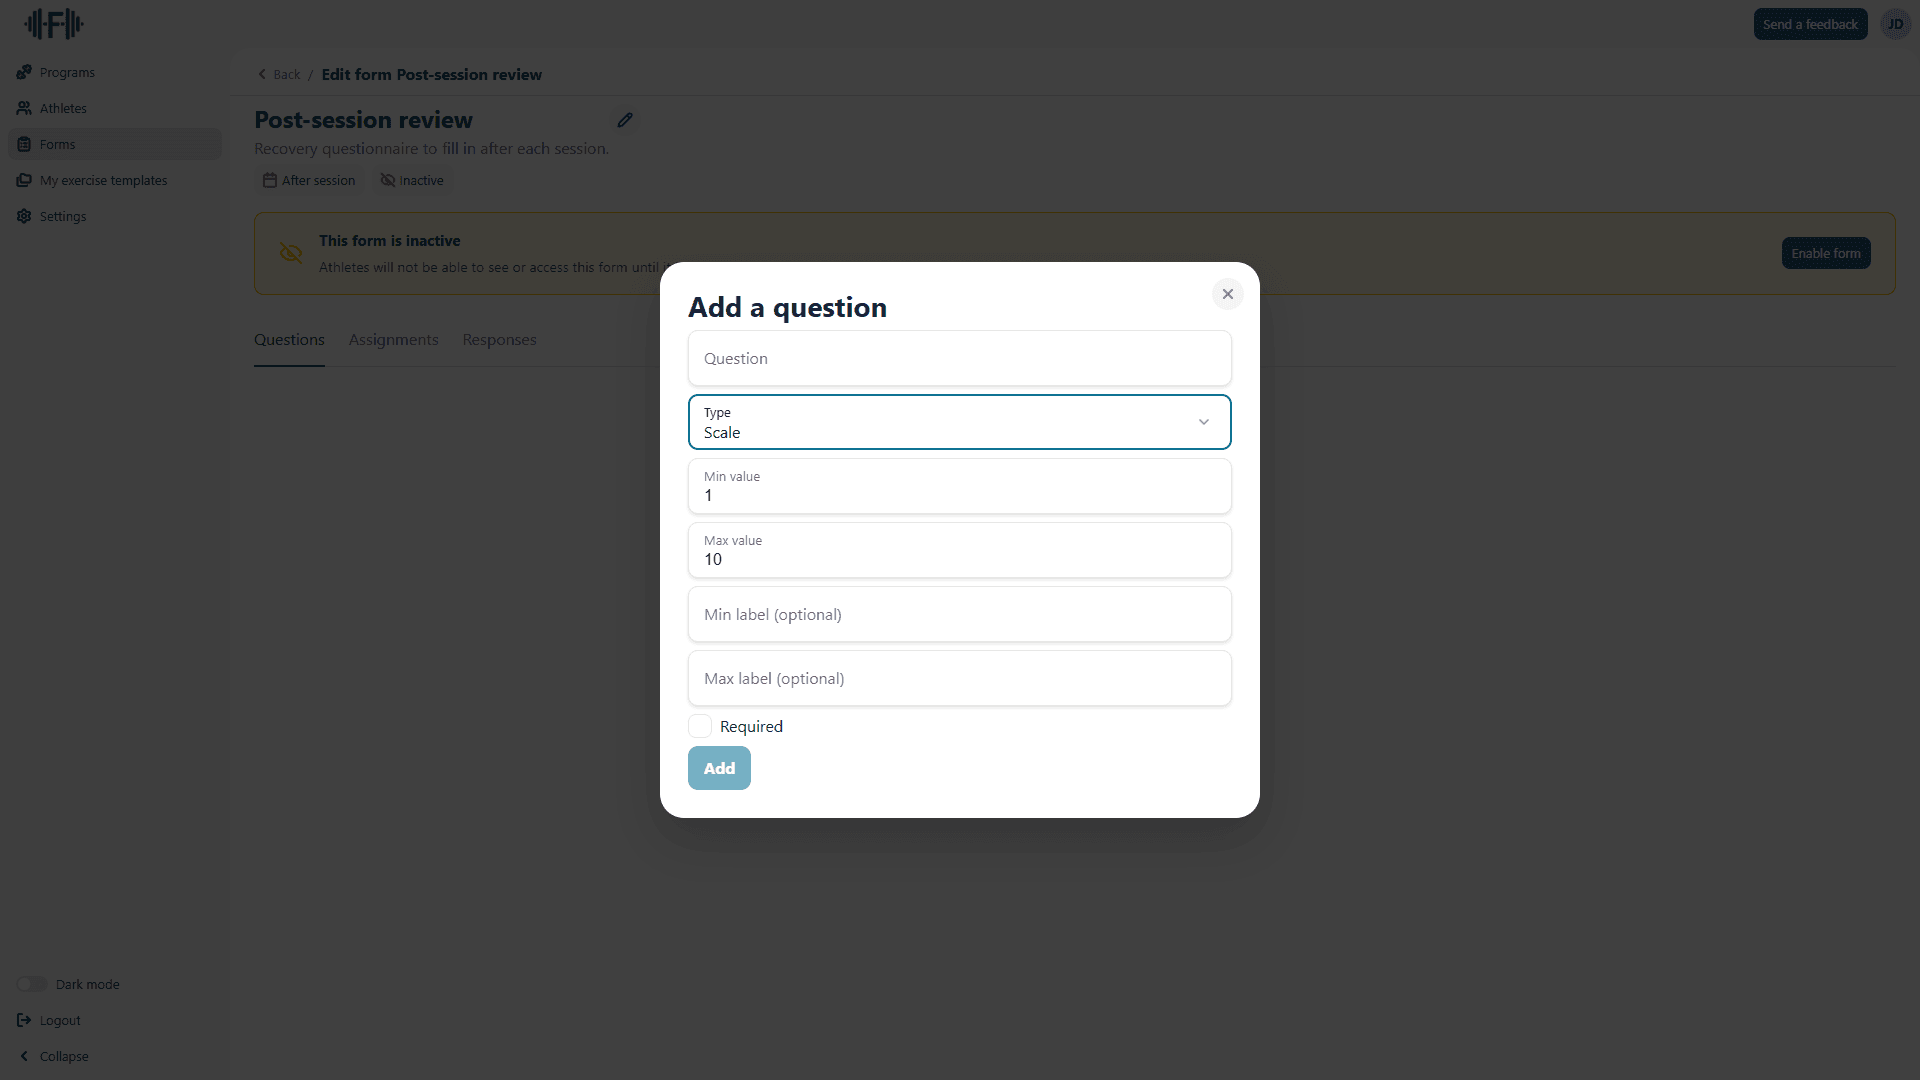Click the app logo icon
Viewport: 1920px width, 1080px height.
pyautogui.click(x=54, y=24)
